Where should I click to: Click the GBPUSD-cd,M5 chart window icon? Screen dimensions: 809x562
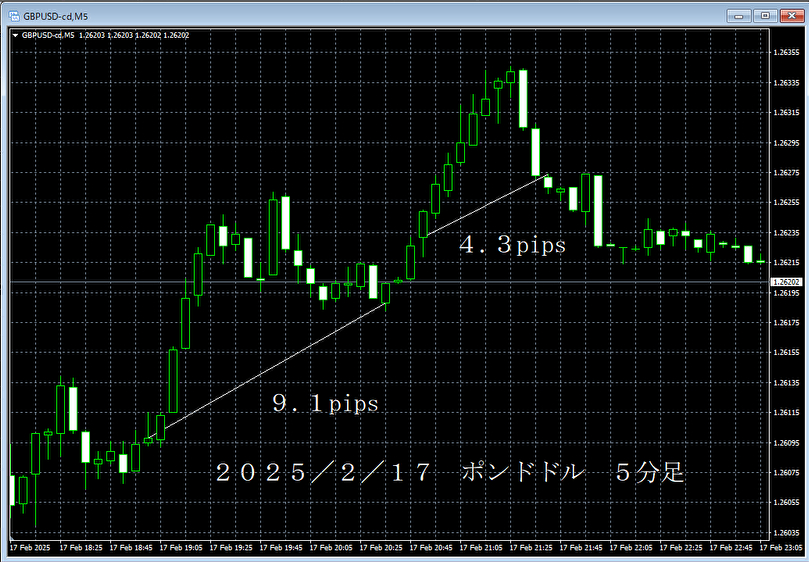click(14, 17)
